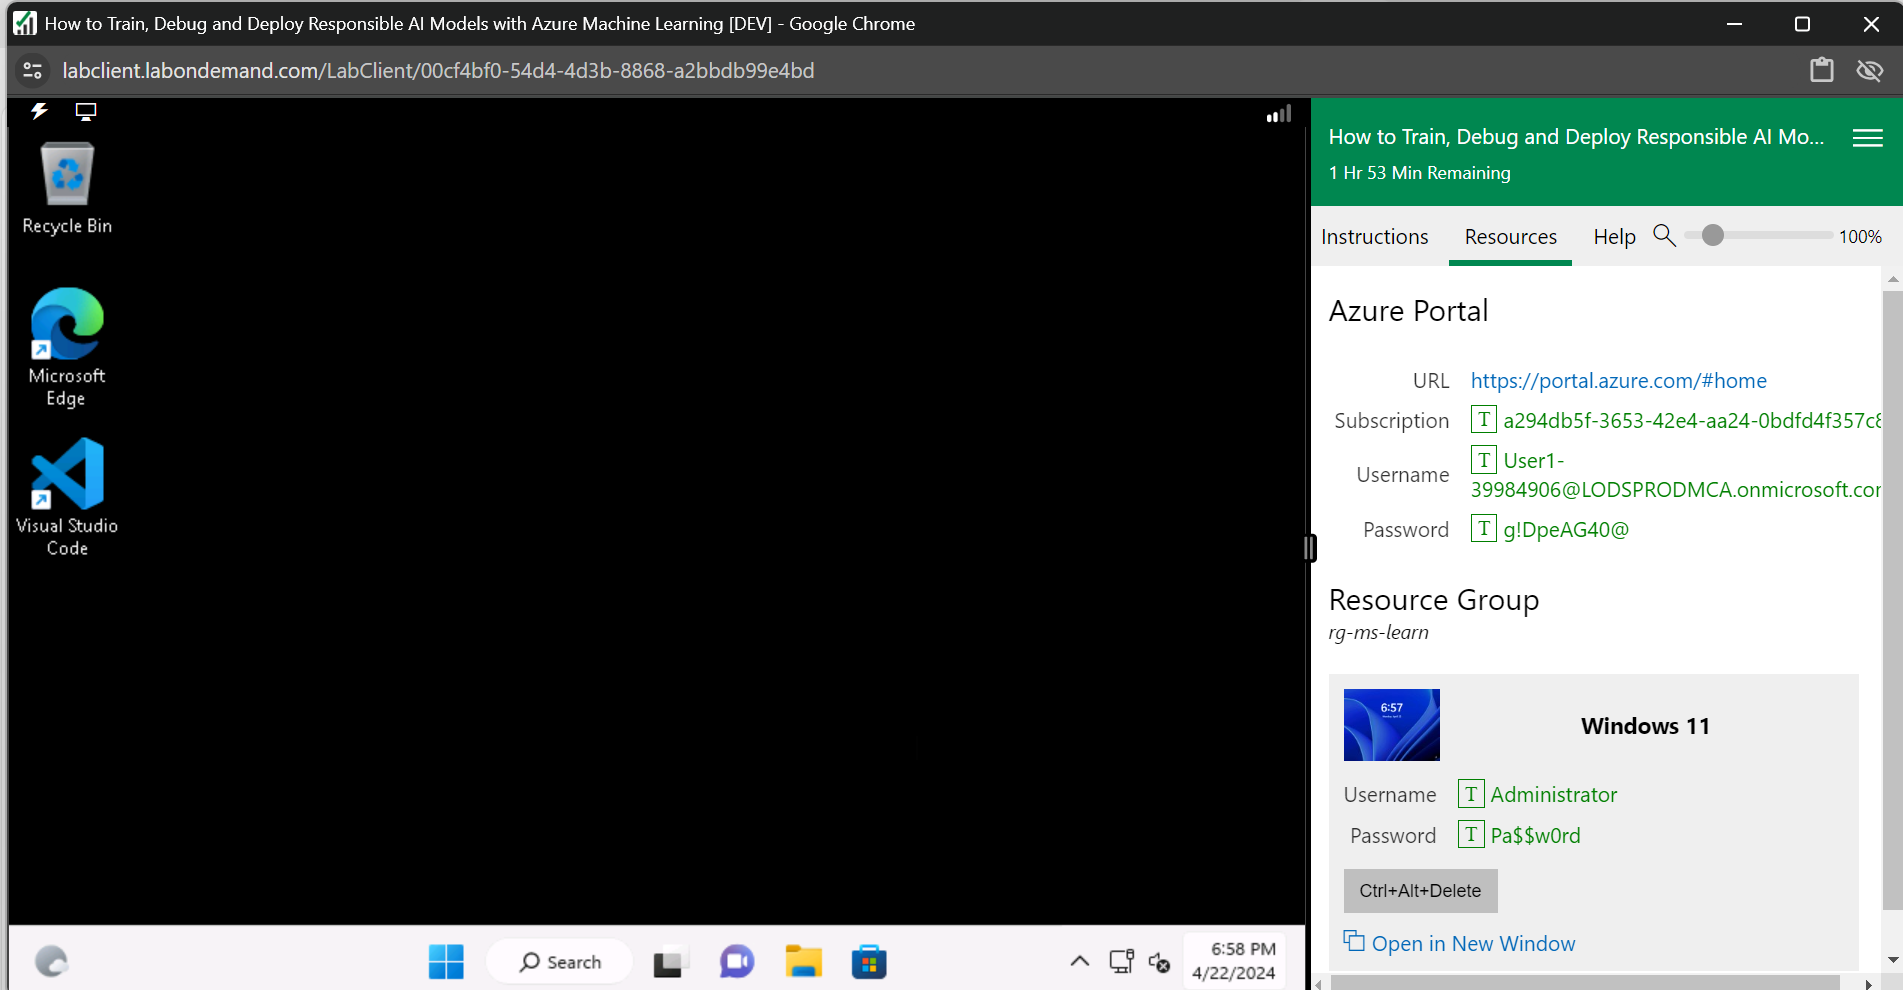Click the zoom slider handle
The image size is (1903, 990).
[x=1713, y=235]
